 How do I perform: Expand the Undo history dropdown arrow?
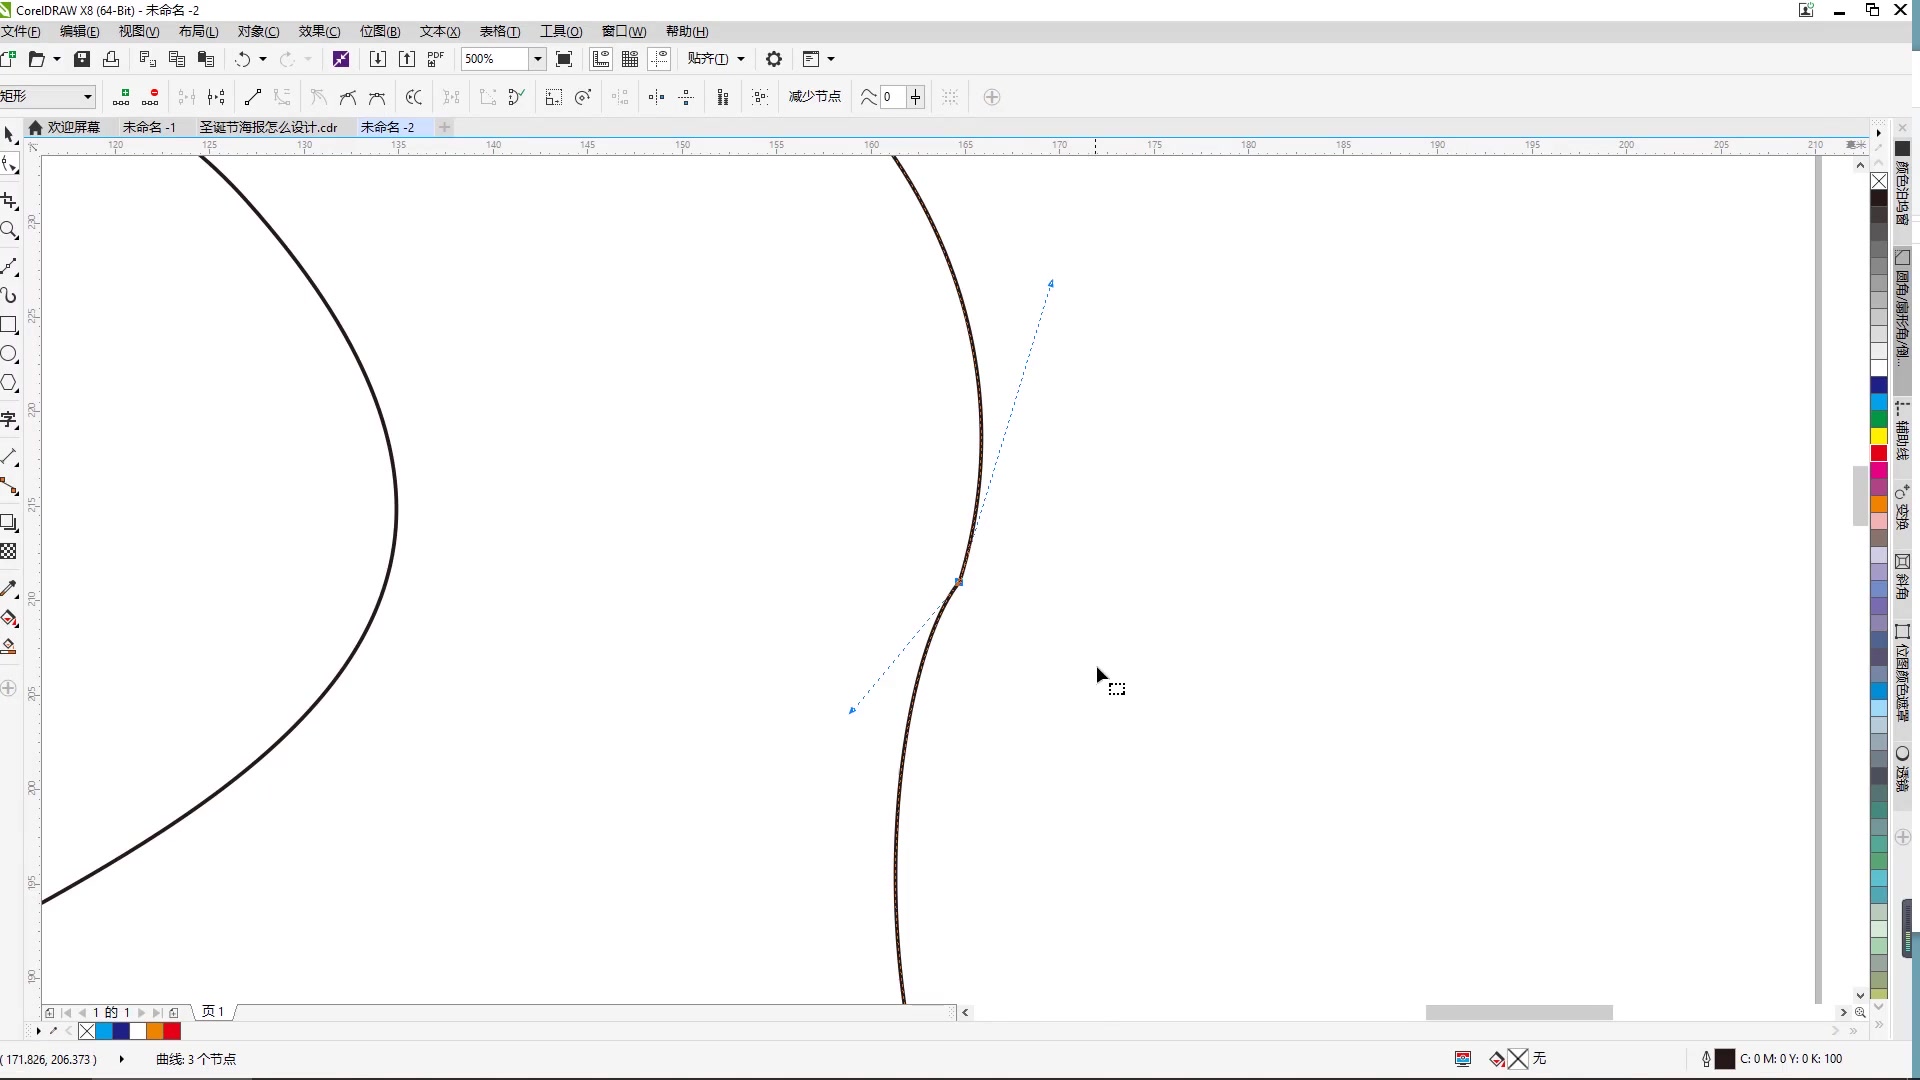point(263,59)
